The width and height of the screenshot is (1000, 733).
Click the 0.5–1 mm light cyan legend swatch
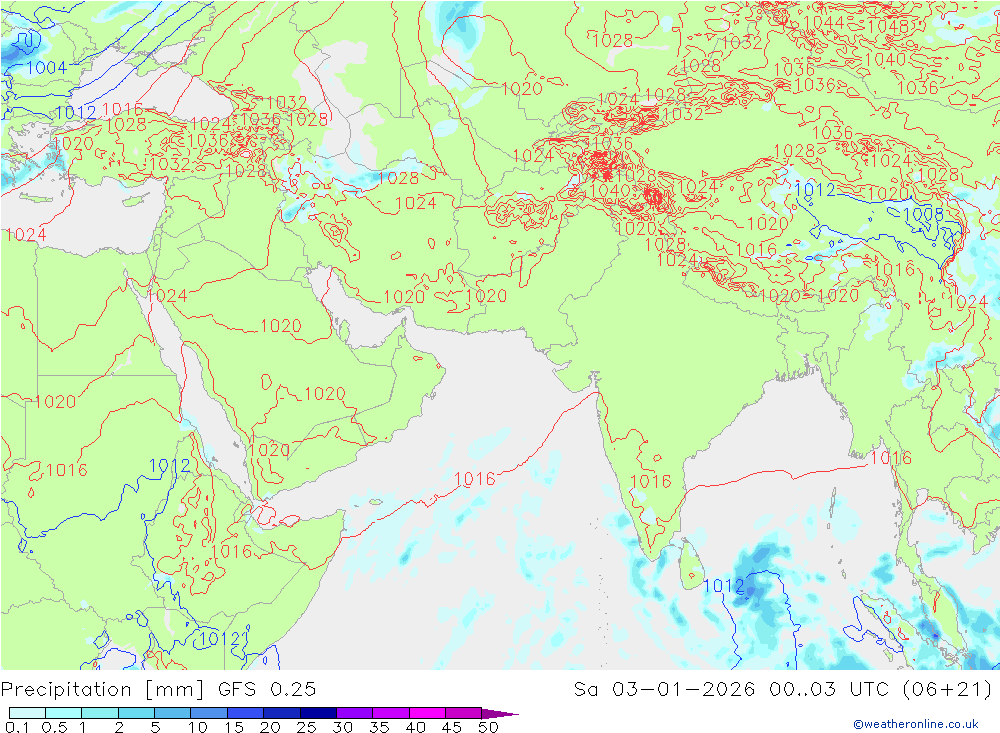click(63, 713)
